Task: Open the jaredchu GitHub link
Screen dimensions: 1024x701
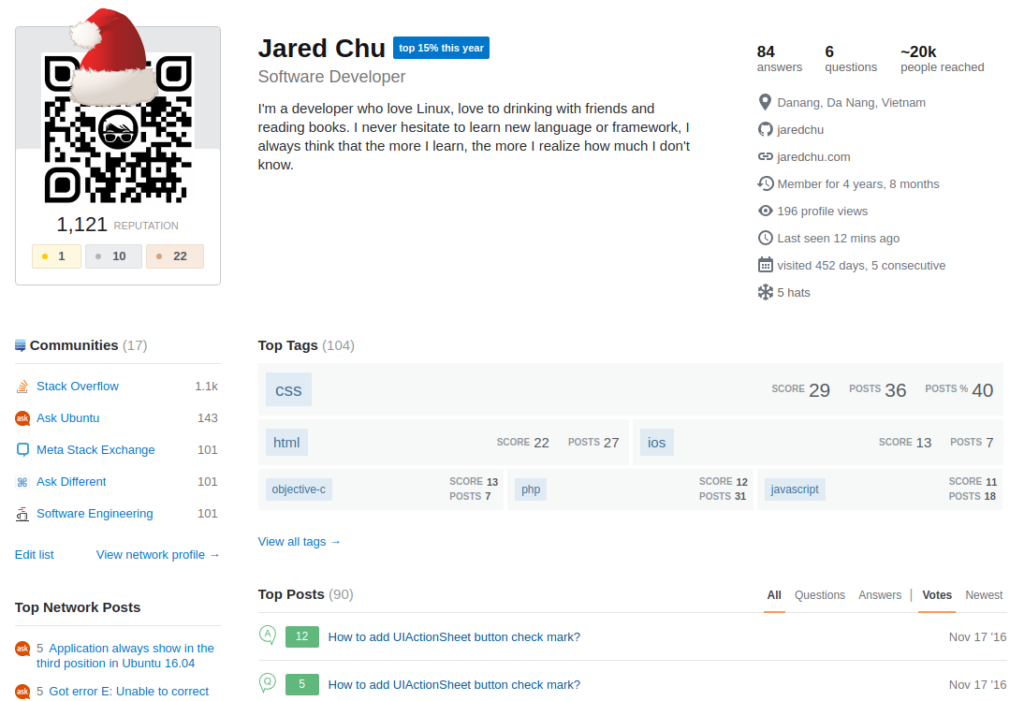Action: [801, 129]
